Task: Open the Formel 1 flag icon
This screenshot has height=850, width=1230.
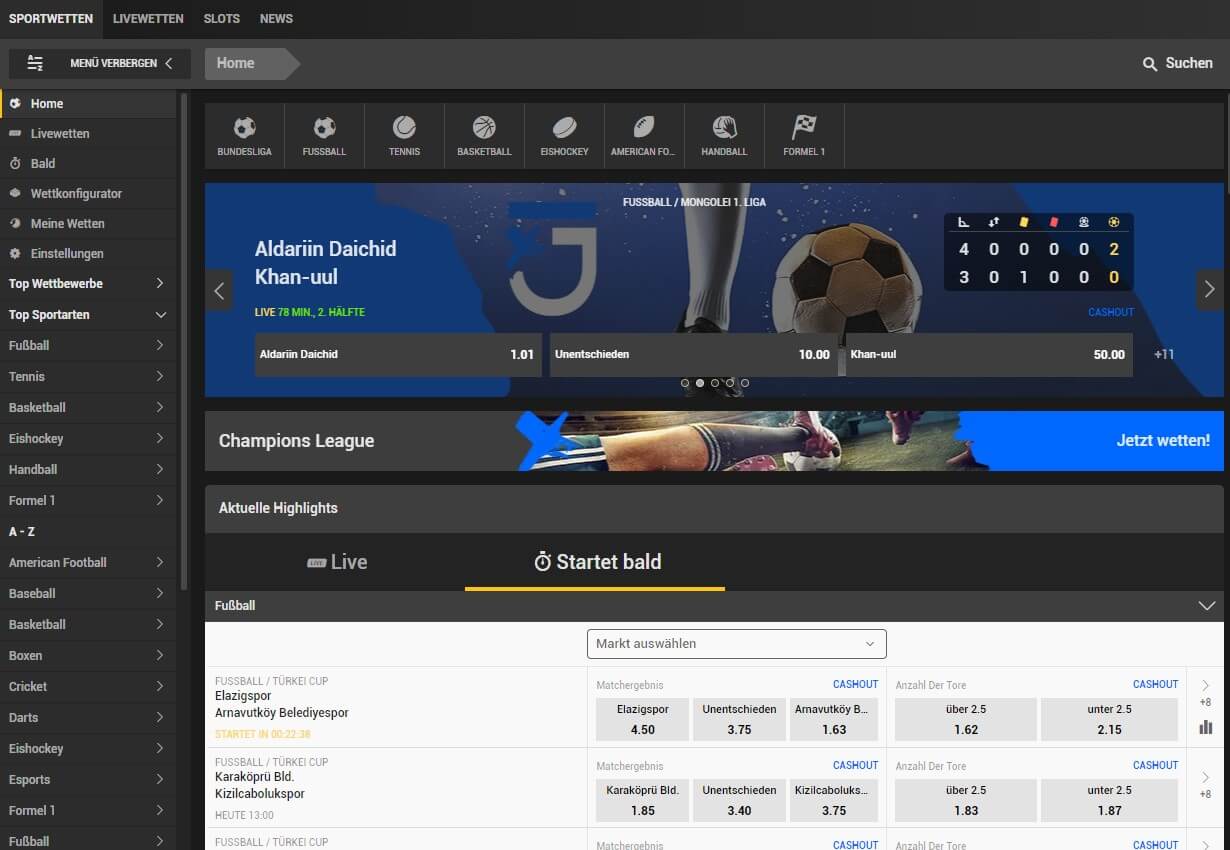Action: pyautogui.click(x=804, y=127)
